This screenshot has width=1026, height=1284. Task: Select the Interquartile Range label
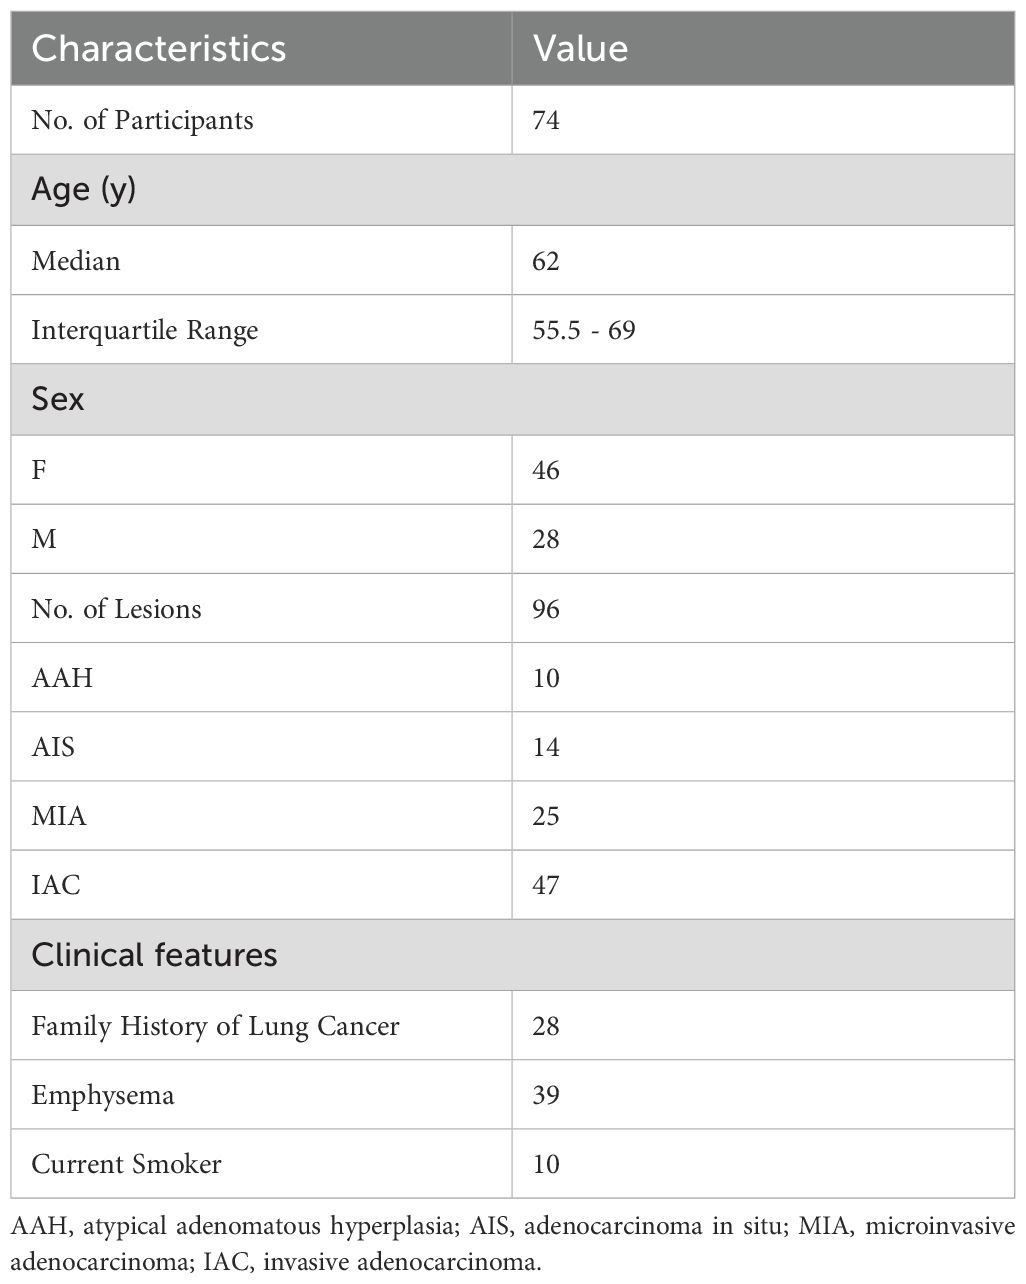tap(144, 330)
